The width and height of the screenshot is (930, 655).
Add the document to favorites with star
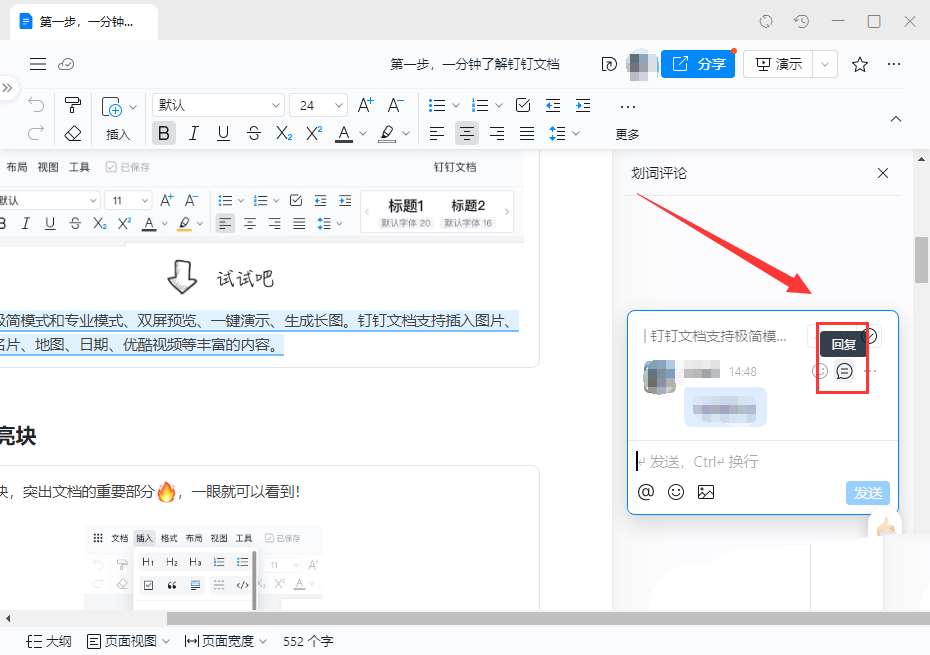click(x=860, y=64)
